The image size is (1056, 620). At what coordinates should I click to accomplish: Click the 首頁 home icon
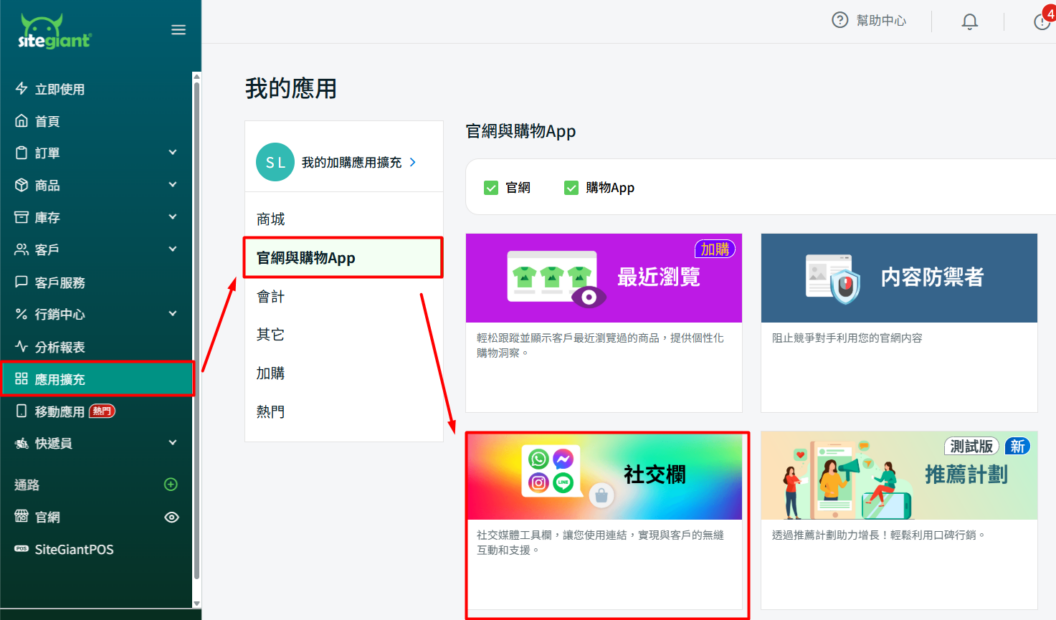click(x=21, y=121)
